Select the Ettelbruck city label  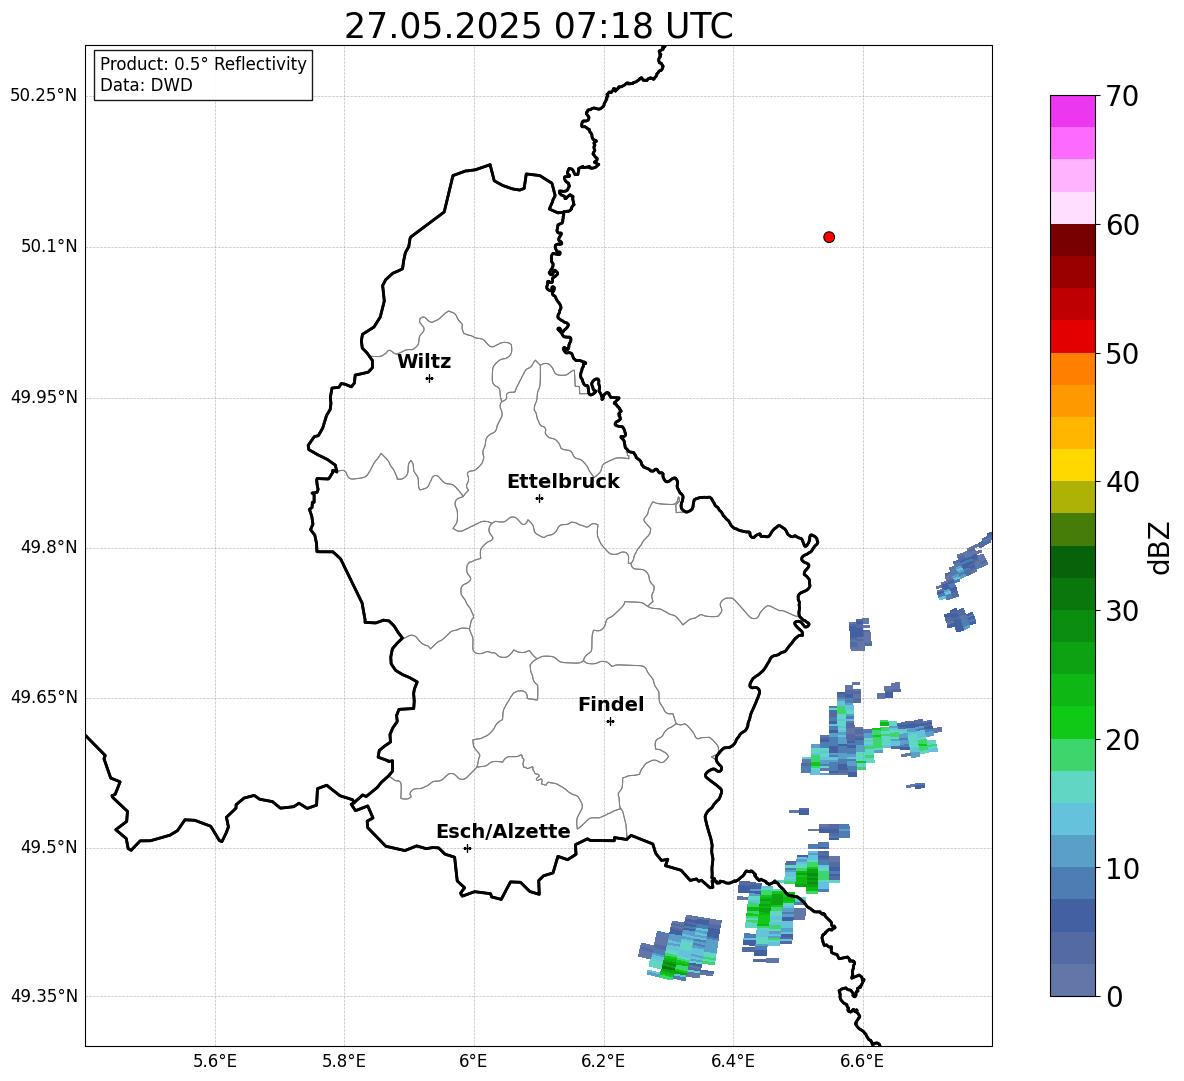(x=563, y=482)
